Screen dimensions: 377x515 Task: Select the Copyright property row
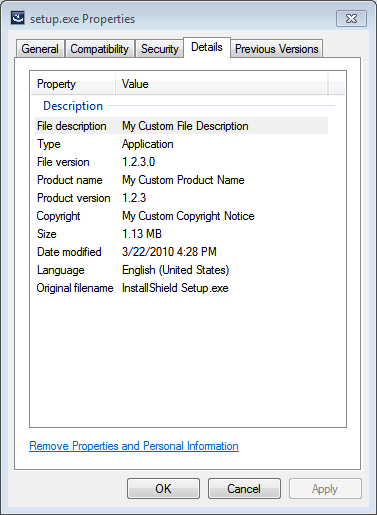point(181,216)
